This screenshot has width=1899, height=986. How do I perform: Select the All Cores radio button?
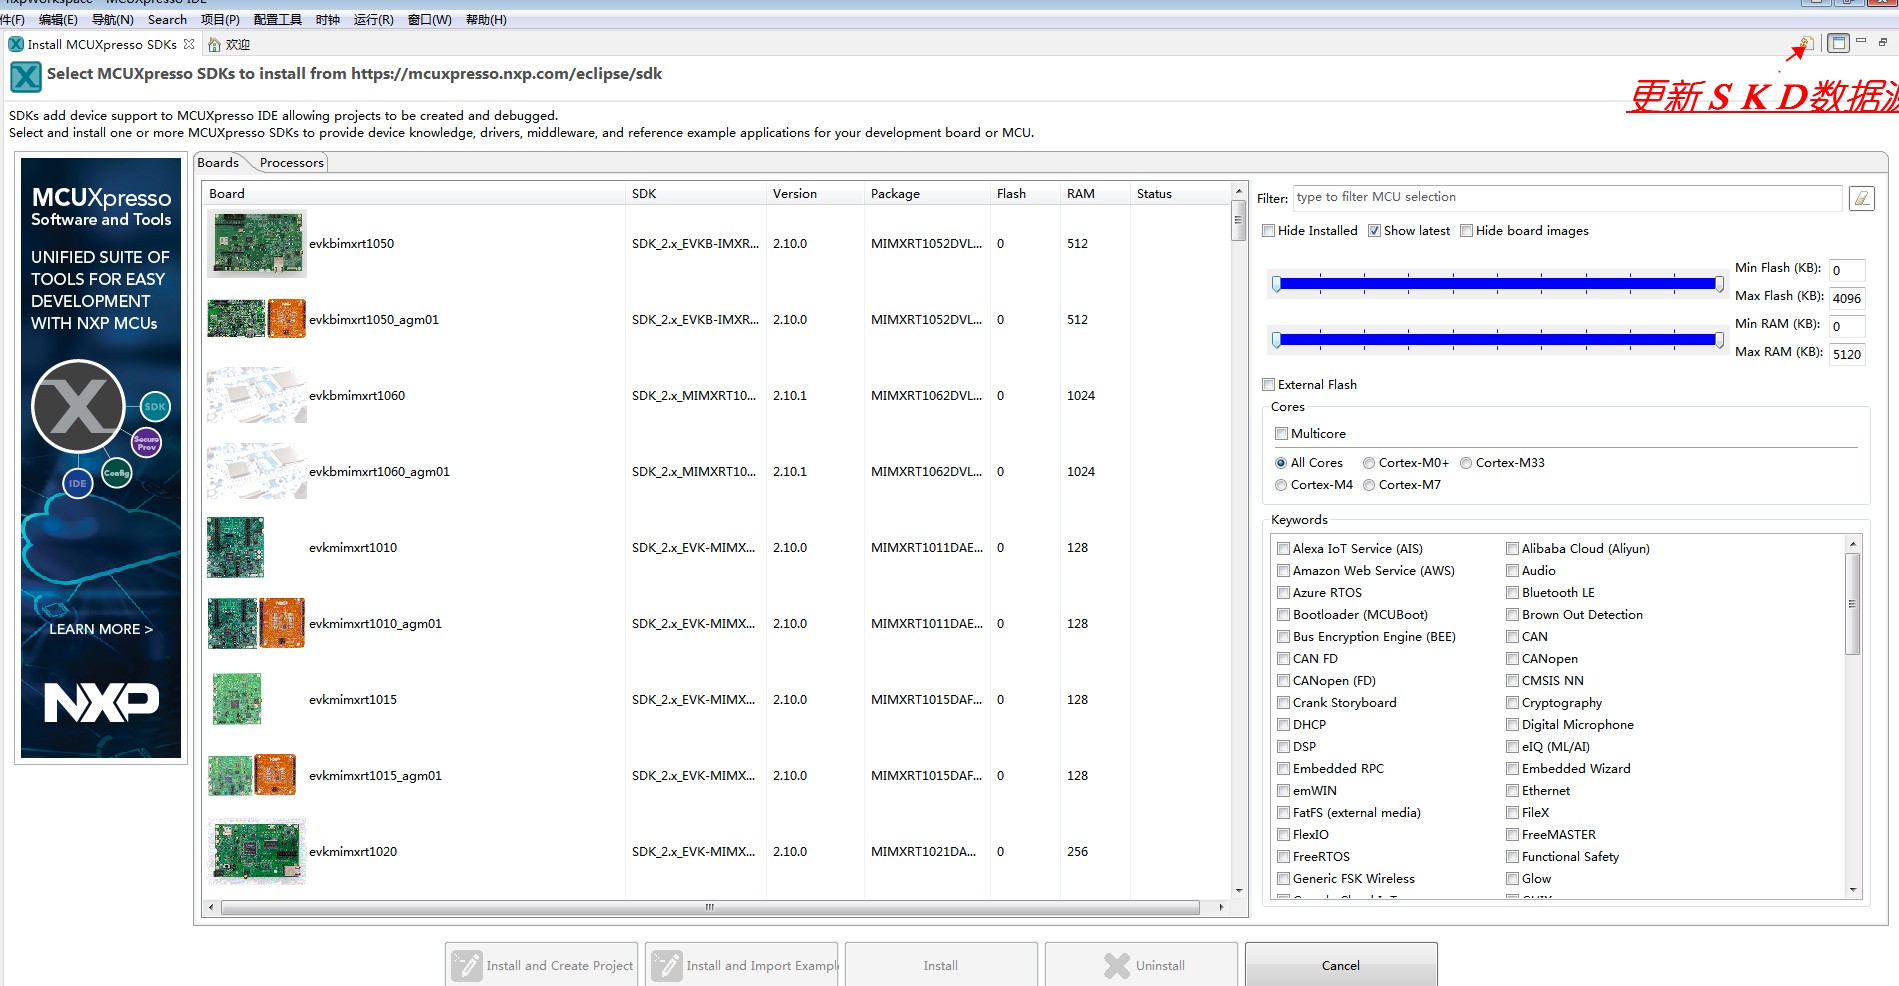click(x=1281, y=463)
